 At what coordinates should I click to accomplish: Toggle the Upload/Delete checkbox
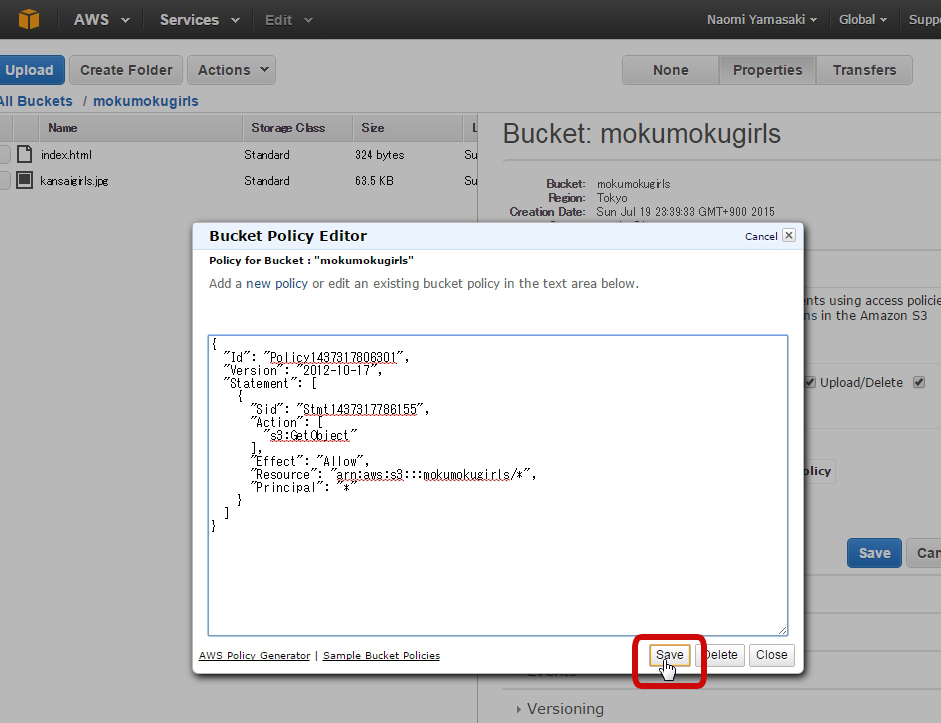[810, 382]
